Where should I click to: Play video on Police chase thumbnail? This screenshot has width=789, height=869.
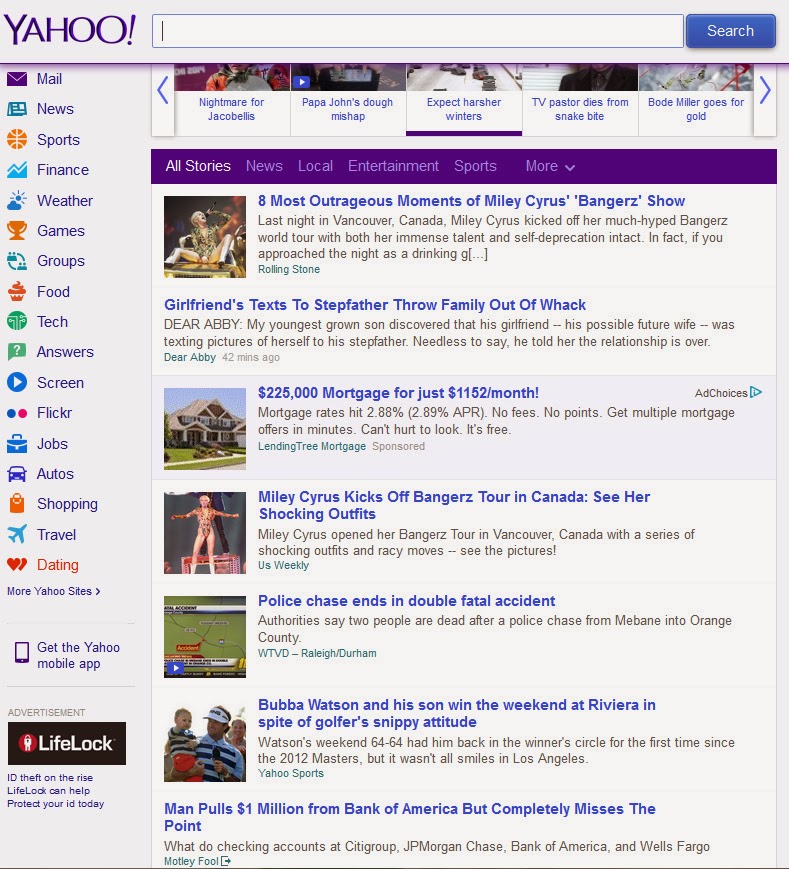pos(175,668)
